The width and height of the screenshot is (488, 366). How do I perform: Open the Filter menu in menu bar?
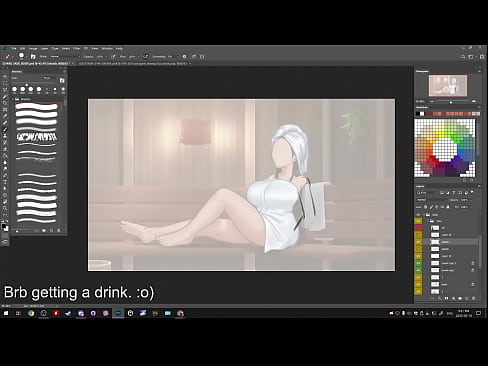coord(77,48)
